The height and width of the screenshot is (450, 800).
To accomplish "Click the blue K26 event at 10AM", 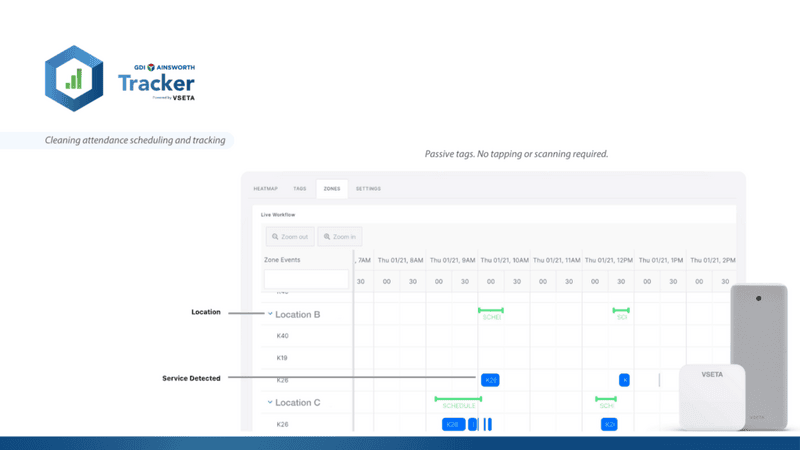I will pyautogui.click(x=490, y=380).
